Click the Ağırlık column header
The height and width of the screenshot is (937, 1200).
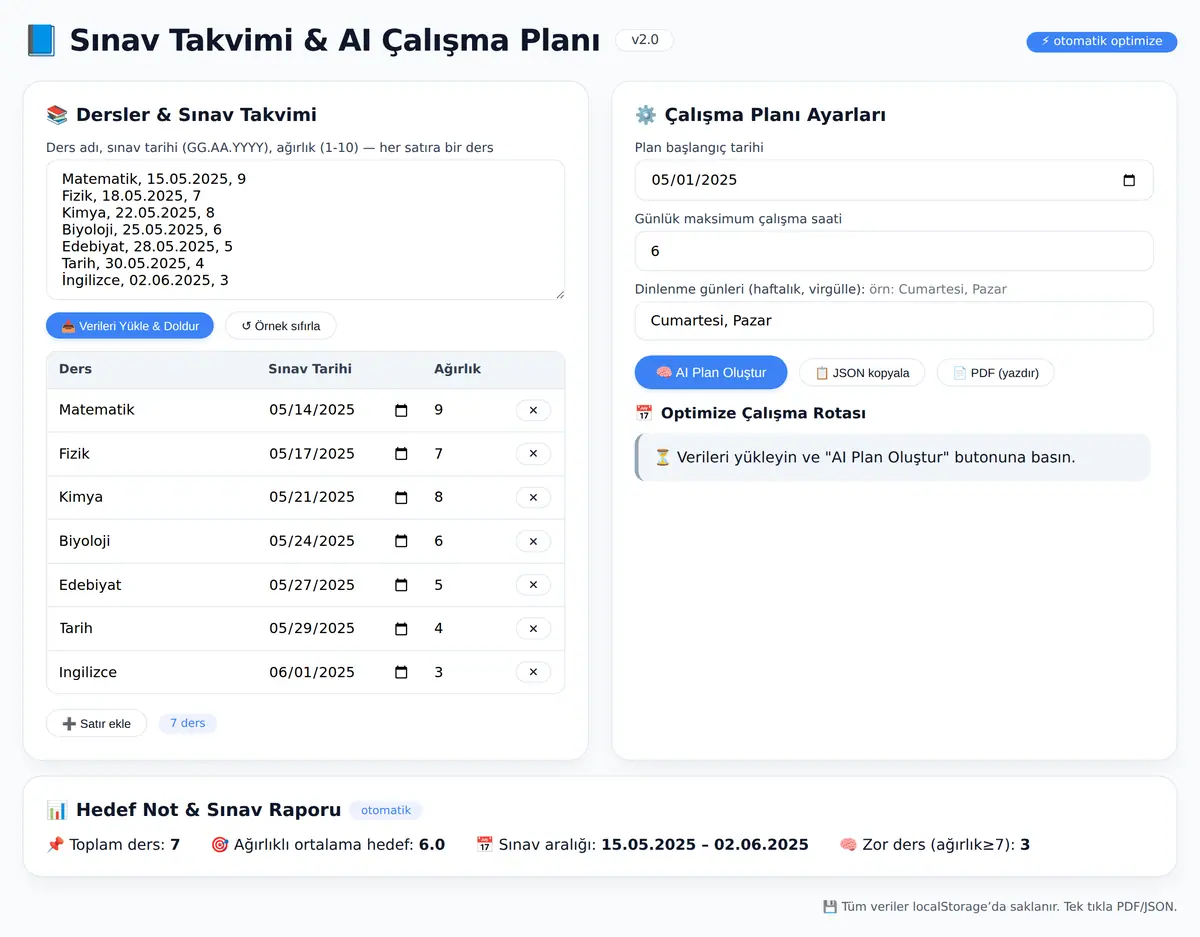point(457,369)
